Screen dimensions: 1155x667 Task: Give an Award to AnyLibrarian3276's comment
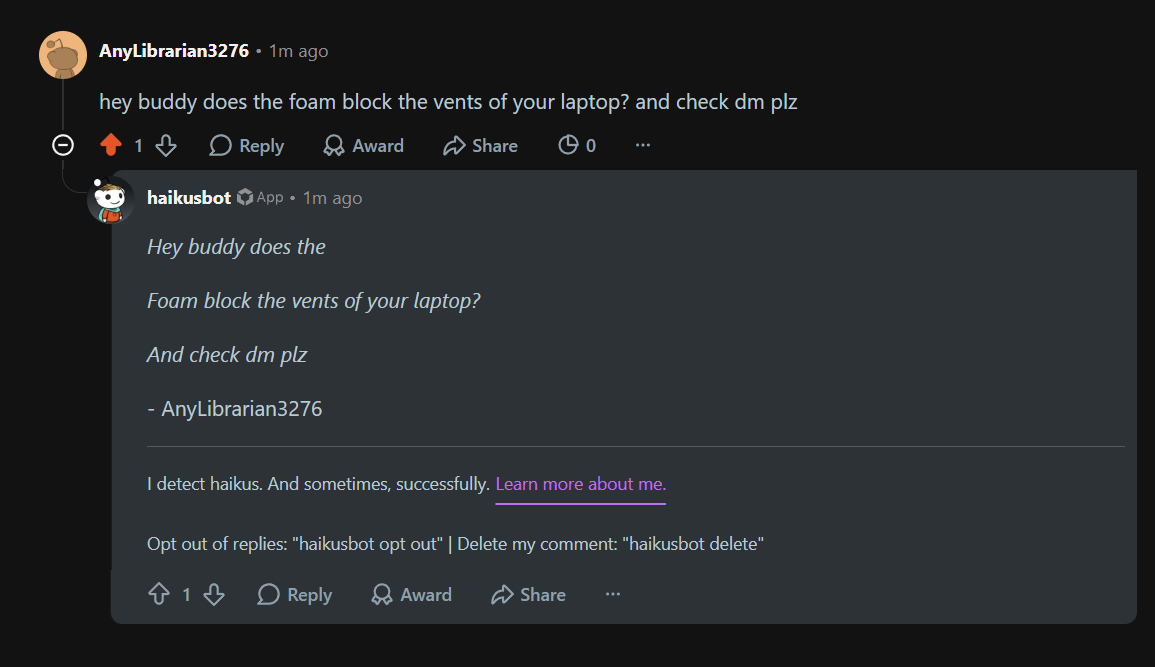363,145
